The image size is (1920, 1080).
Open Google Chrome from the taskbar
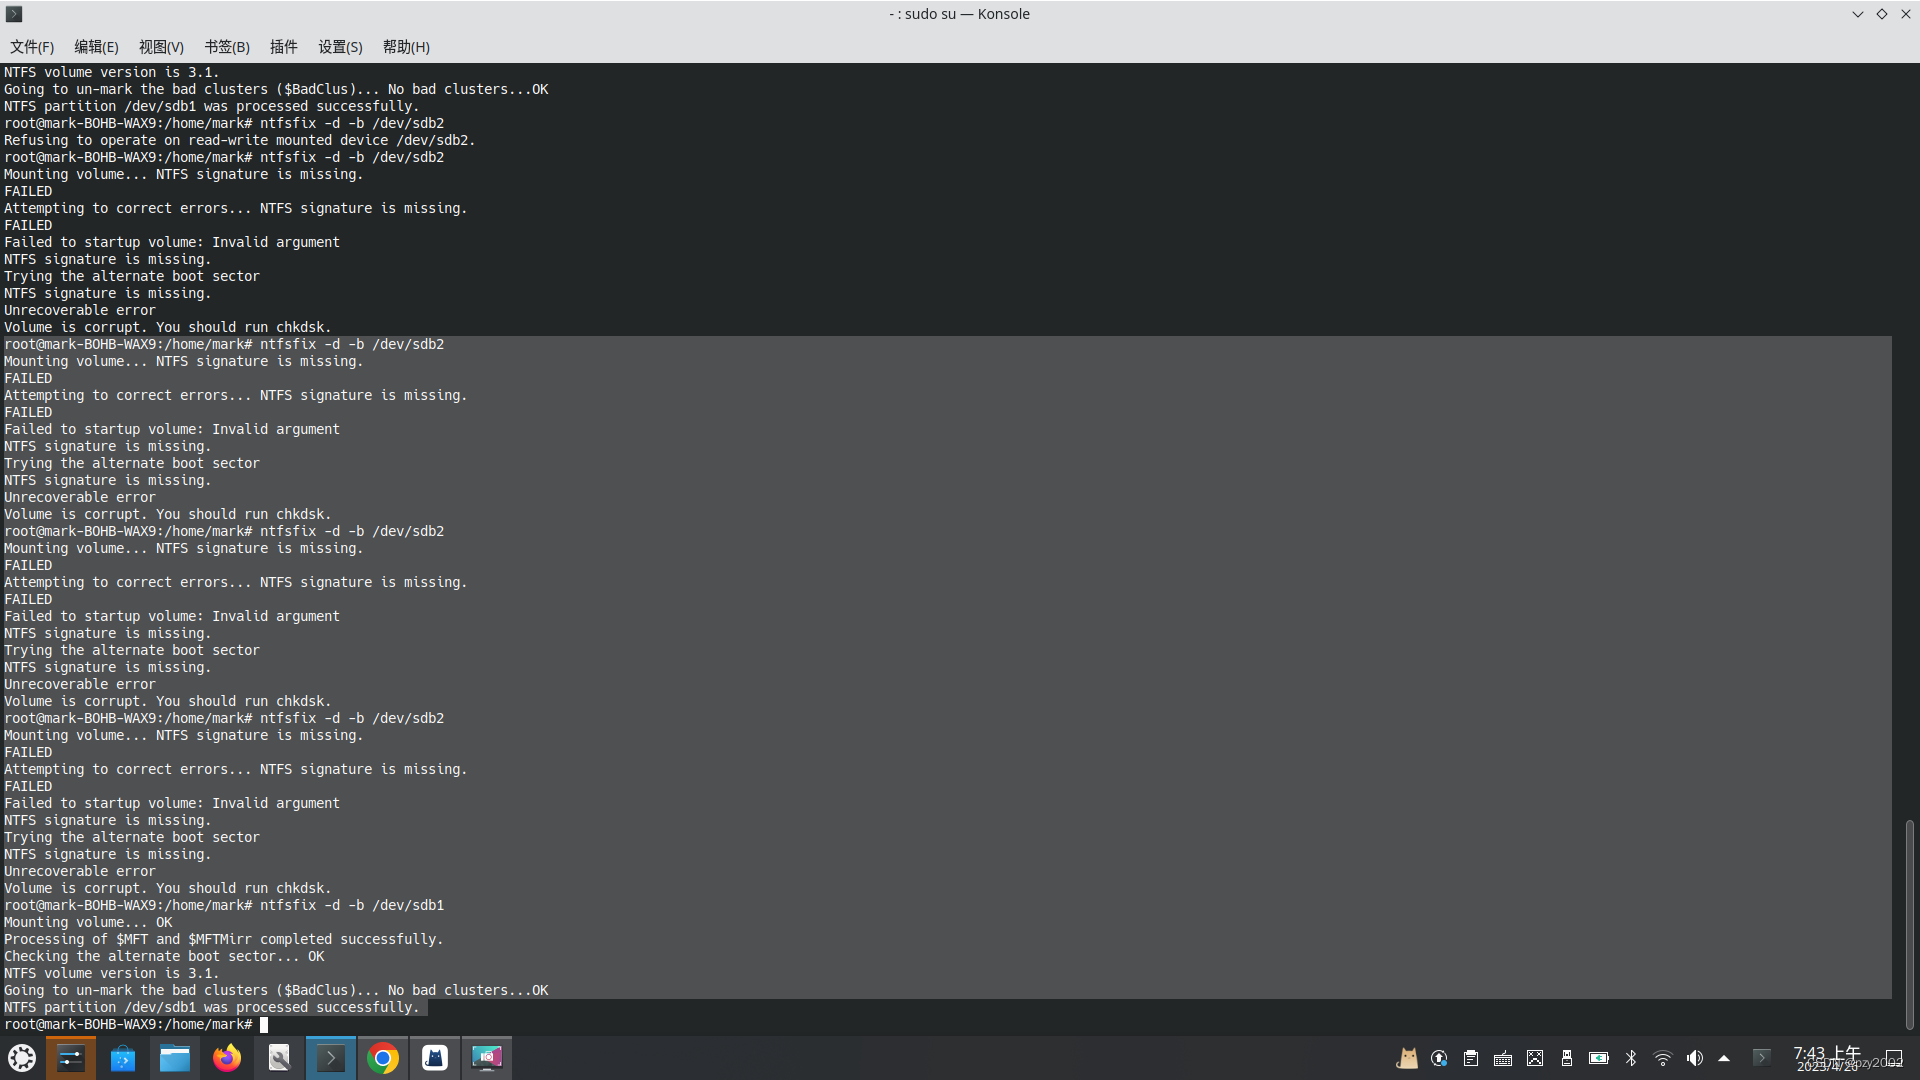coord(383,1058)
